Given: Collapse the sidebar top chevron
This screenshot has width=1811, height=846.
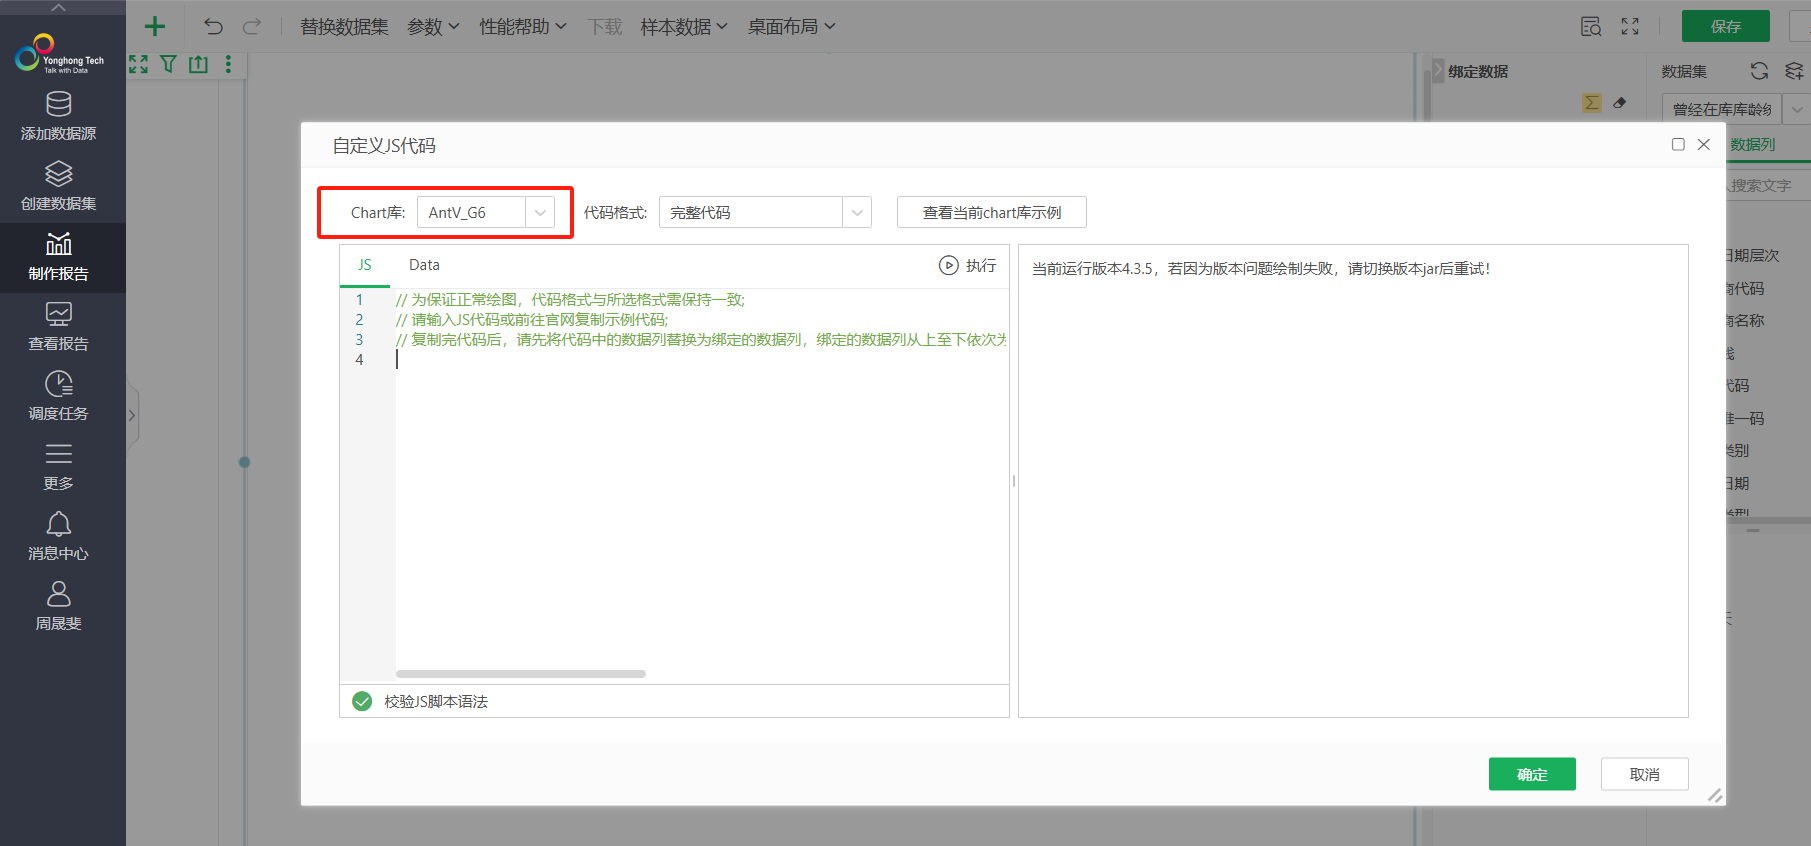Looking at the screenshot, I should point(59,8).
